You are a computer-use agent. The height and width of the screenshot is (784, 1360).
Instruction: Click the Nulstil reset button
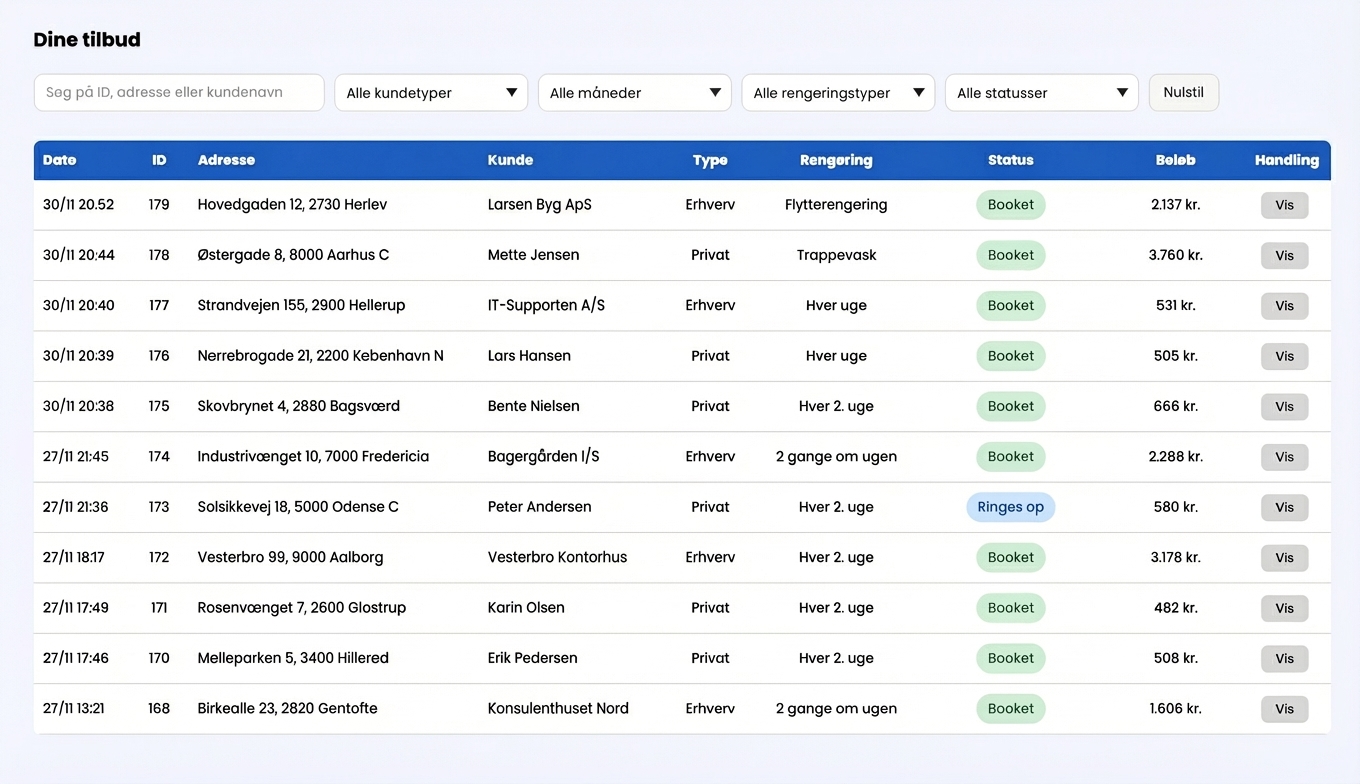(1184, 92)
